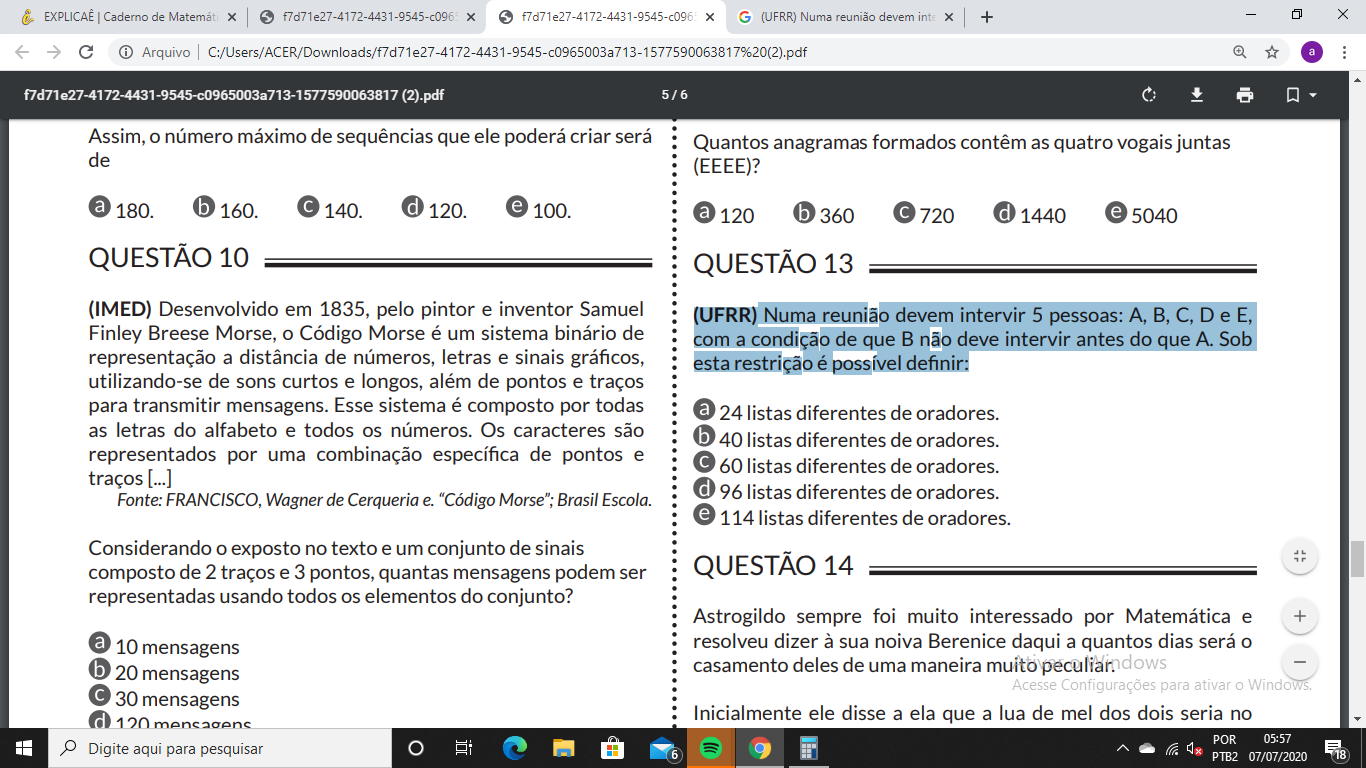Download the PDF file
Viewport: 1366px width, 768px height.
[1196, 95]
